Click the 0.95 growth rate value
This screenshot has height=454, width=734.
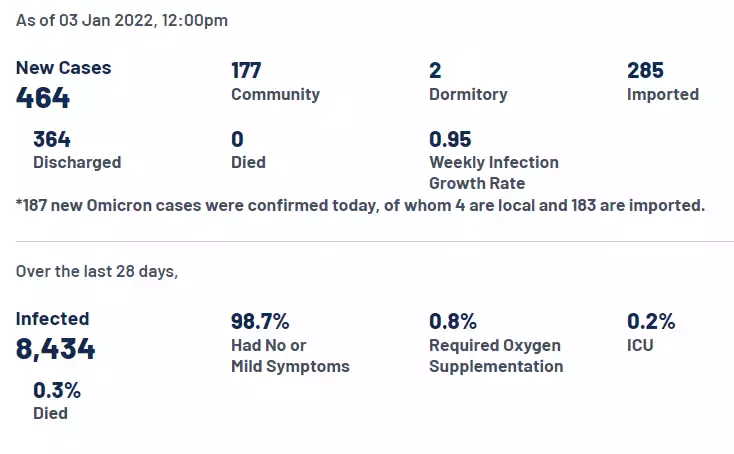pyautogui.click(x=450, y=139)
